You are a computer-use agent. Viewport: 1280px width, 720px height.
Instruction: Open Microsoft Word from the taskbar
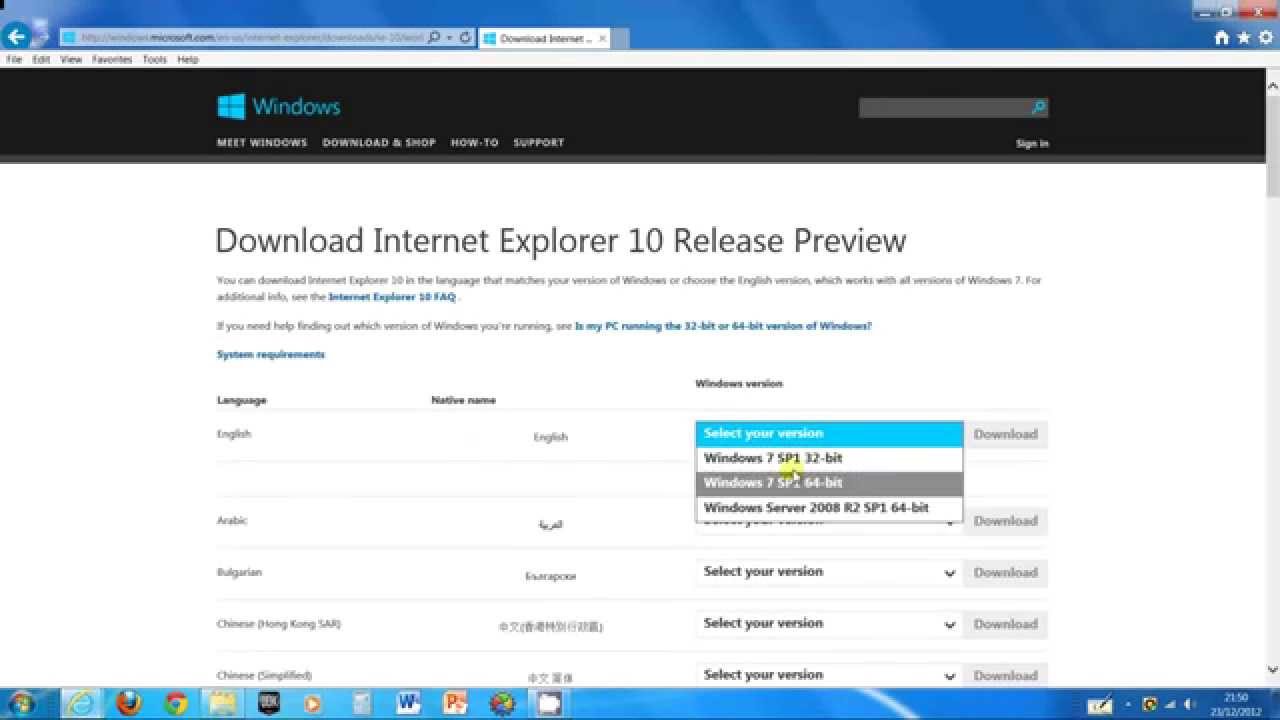coord(408,703)
